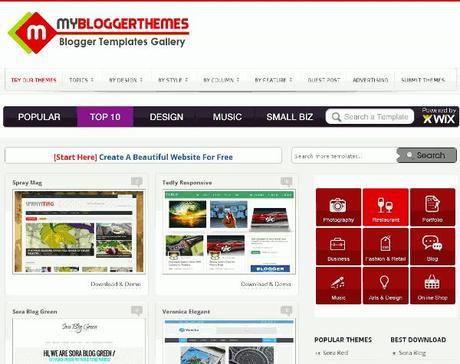
Task: Click the comment bubble on Veronica Elegant card
Action: (x=286, y=311)
